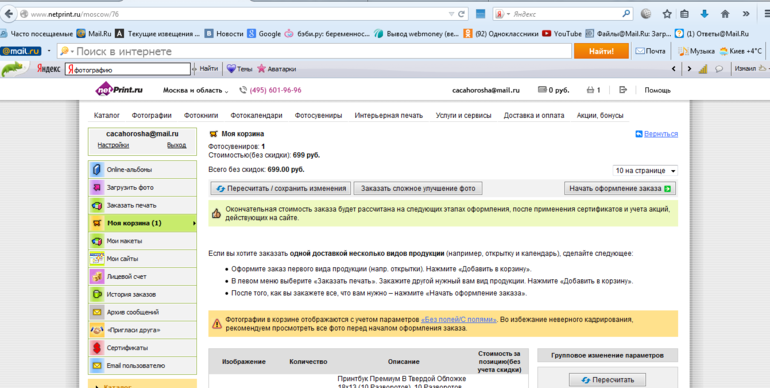Click the header email cacahorosha@mail.ru

tap(486, 90)
